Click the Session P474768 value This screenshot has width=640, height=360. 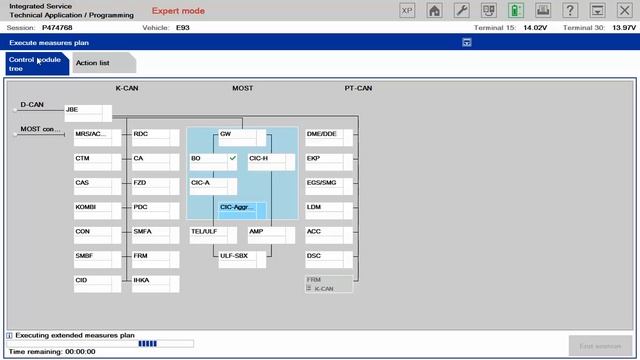[x=57, y=28]
